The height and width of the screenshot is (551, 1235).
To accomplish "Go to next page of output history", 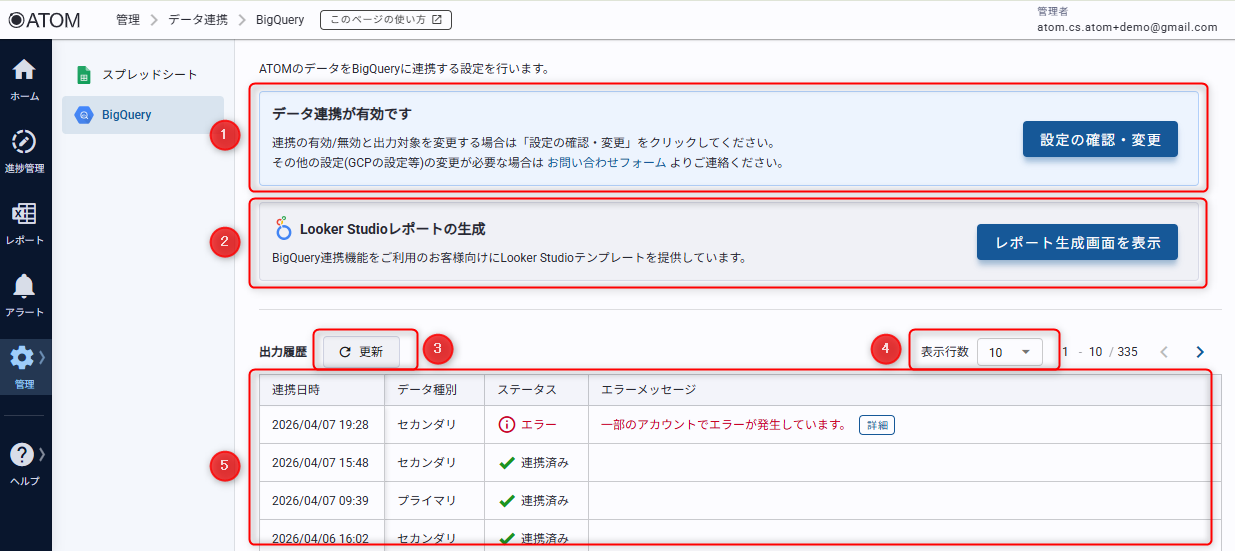I will point(1200,352).
